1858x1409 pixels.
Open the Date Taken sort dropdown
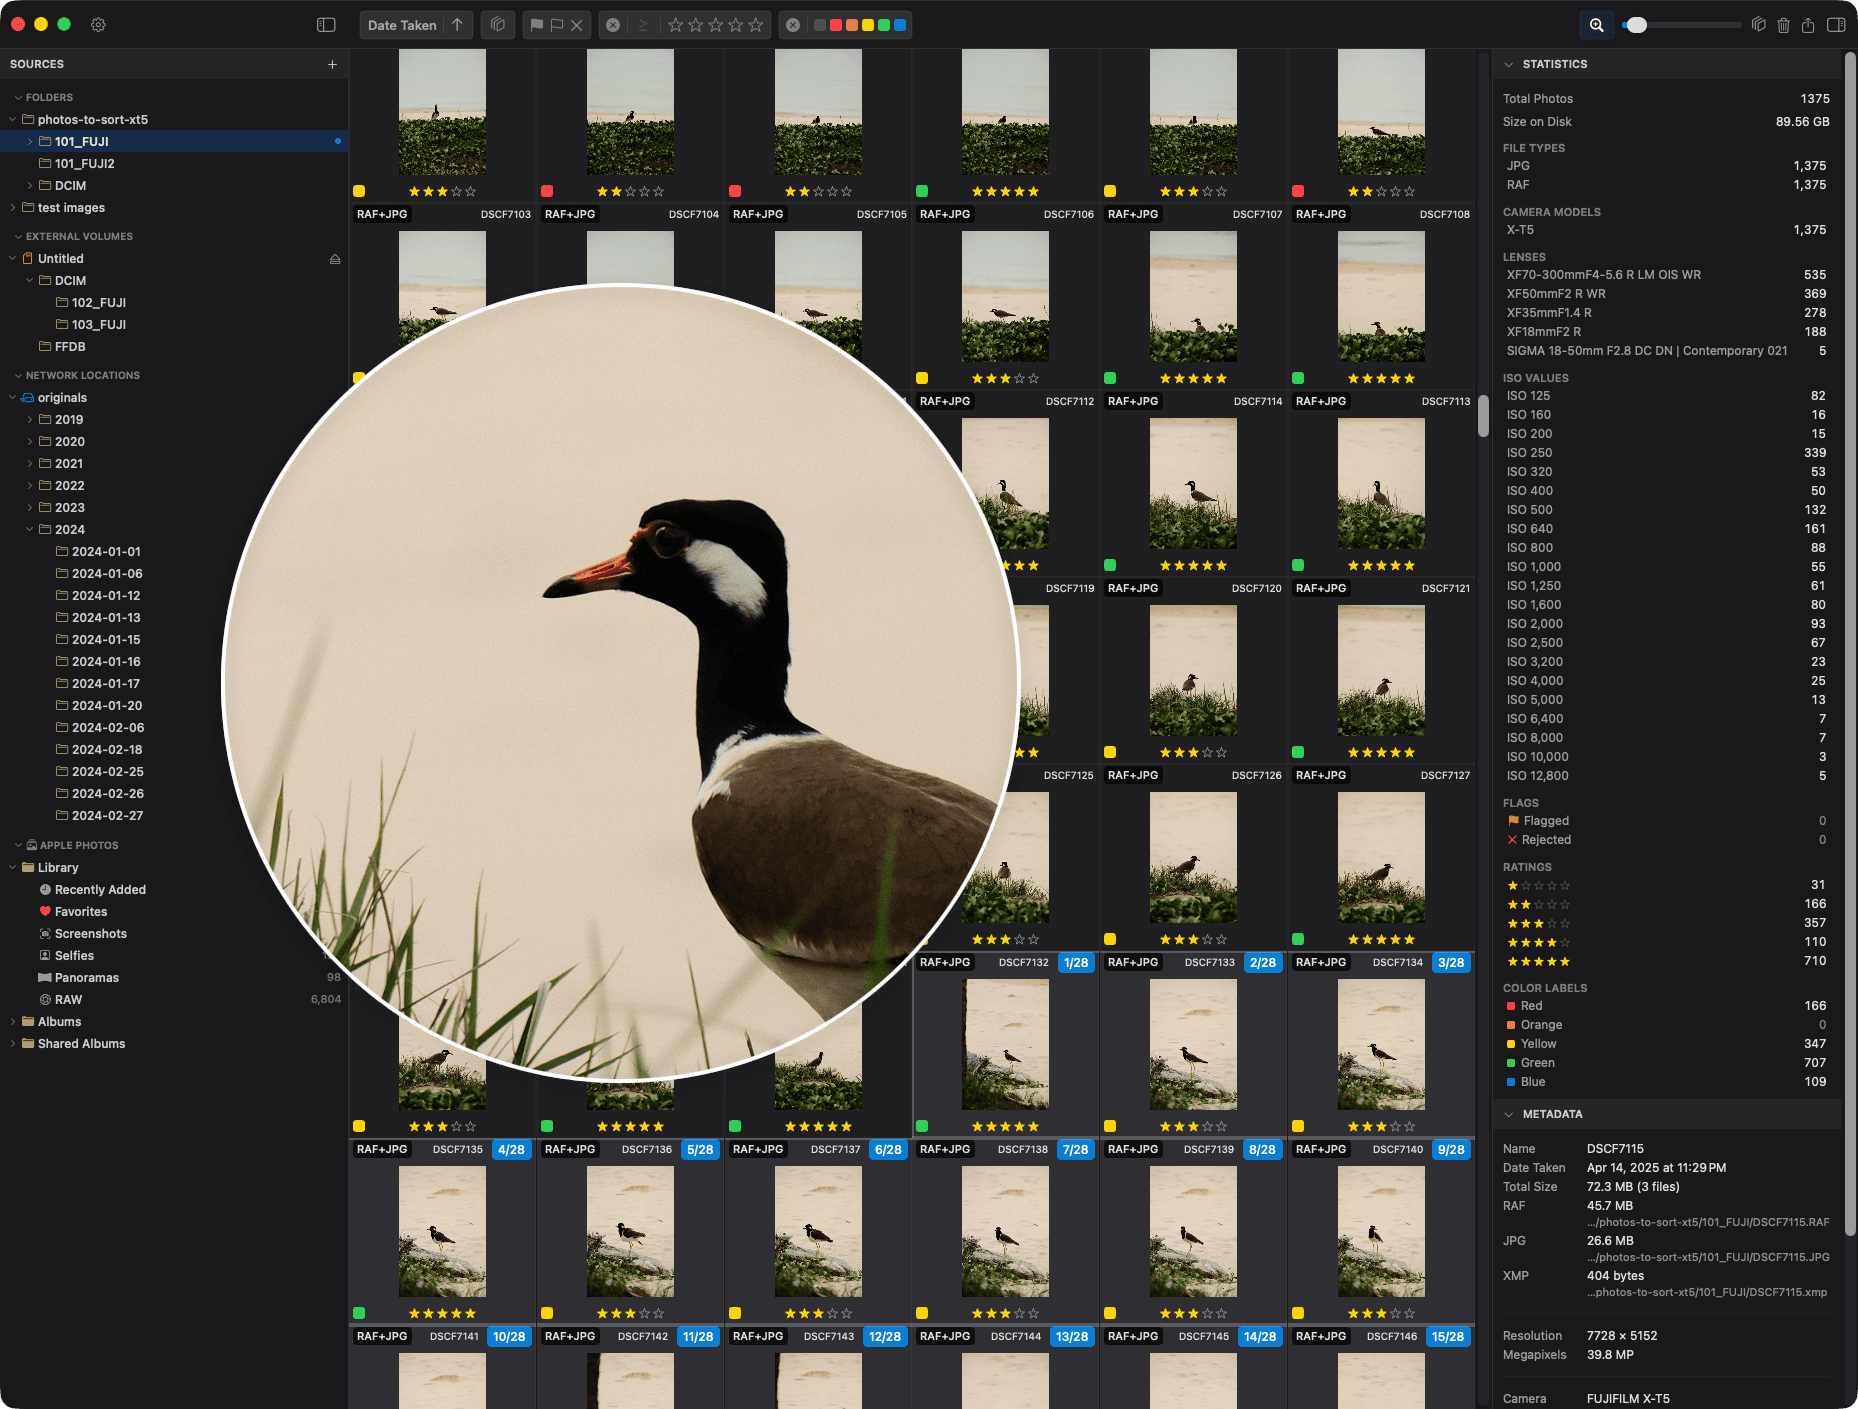coord(403,25)
